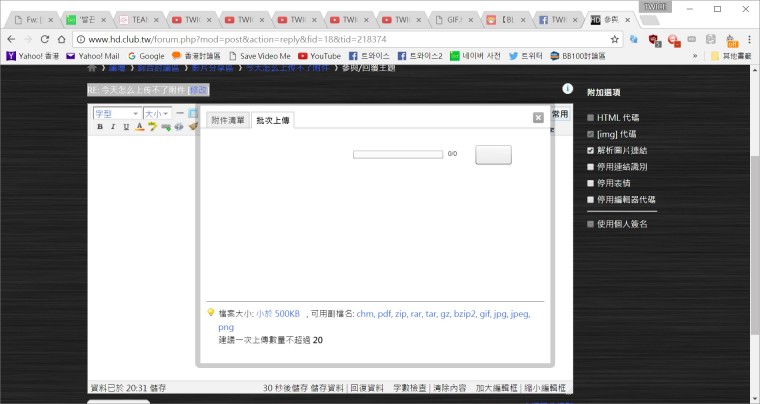Close the 參與 HD club tab
Viewport: 760px width, 404px height.
click(x=628, y=20)
